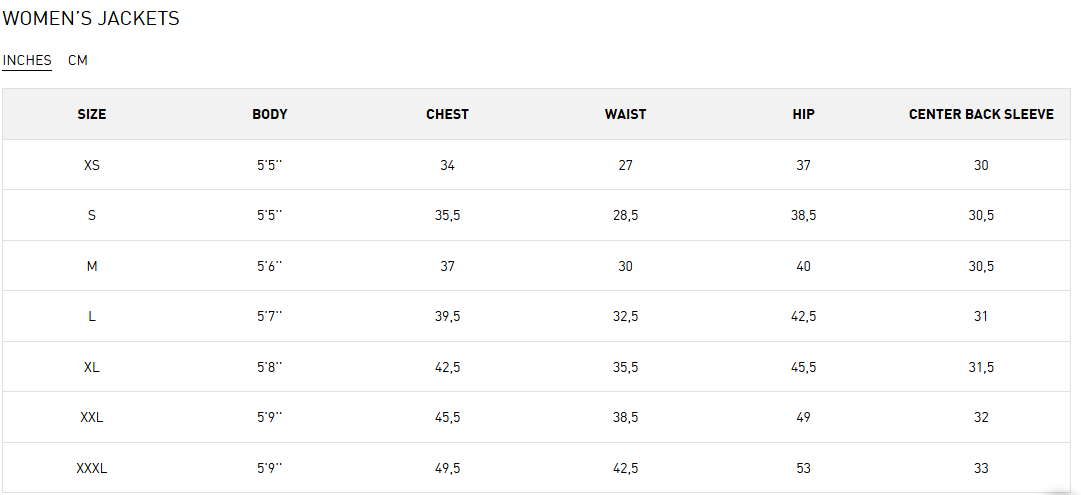Click the hip value 53
Screen dimensions: 1081x495
point(803,468)
